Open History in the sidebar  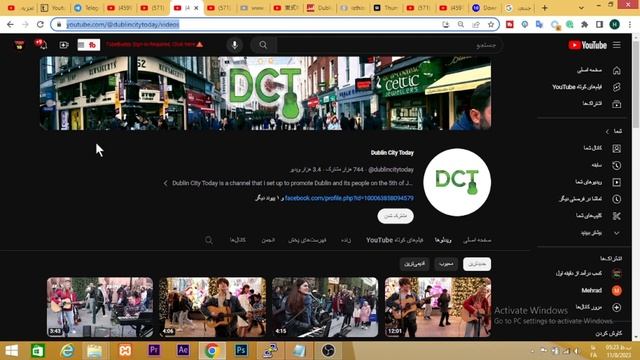point(606,165)
